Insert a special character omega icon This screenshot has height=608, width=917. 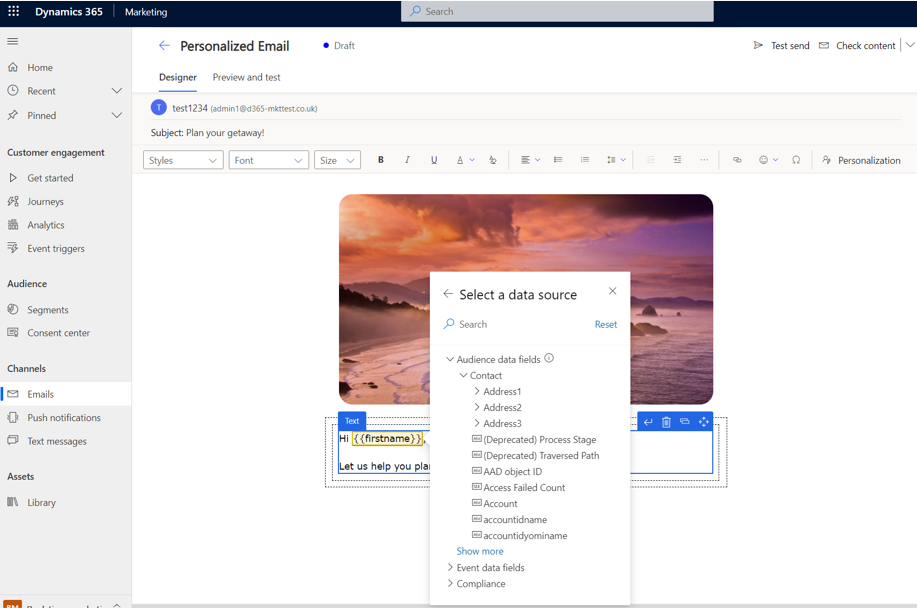tap(796, 160)
